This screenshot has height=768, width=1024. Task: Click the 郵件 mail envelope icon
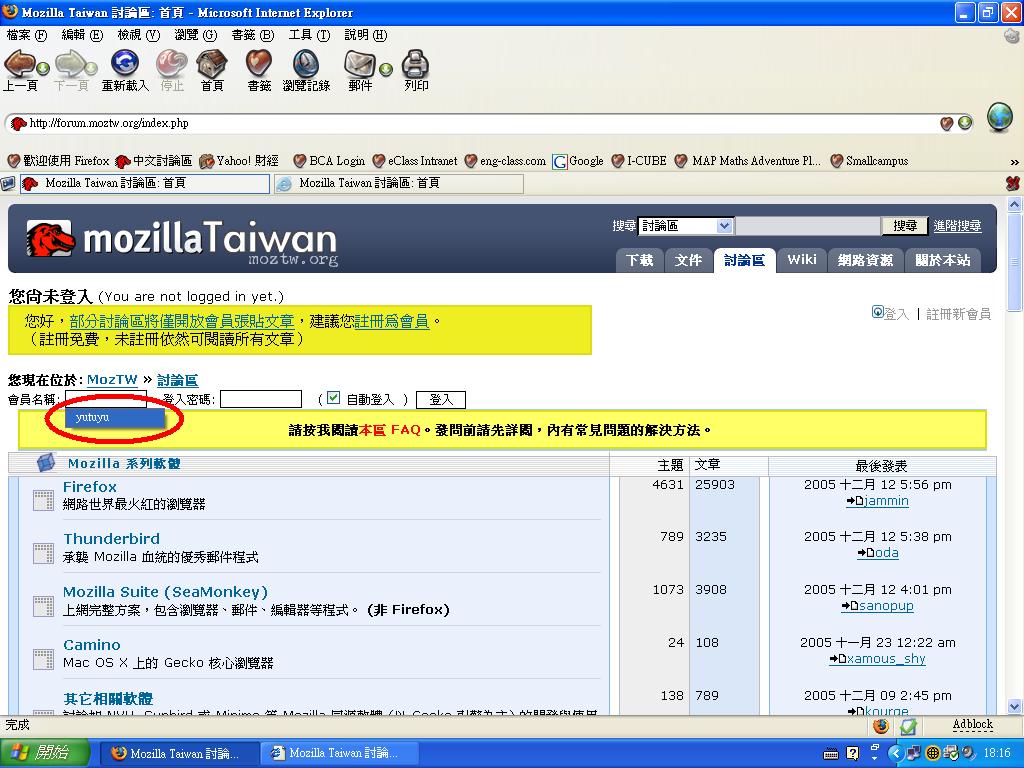(x=360, y=63)
